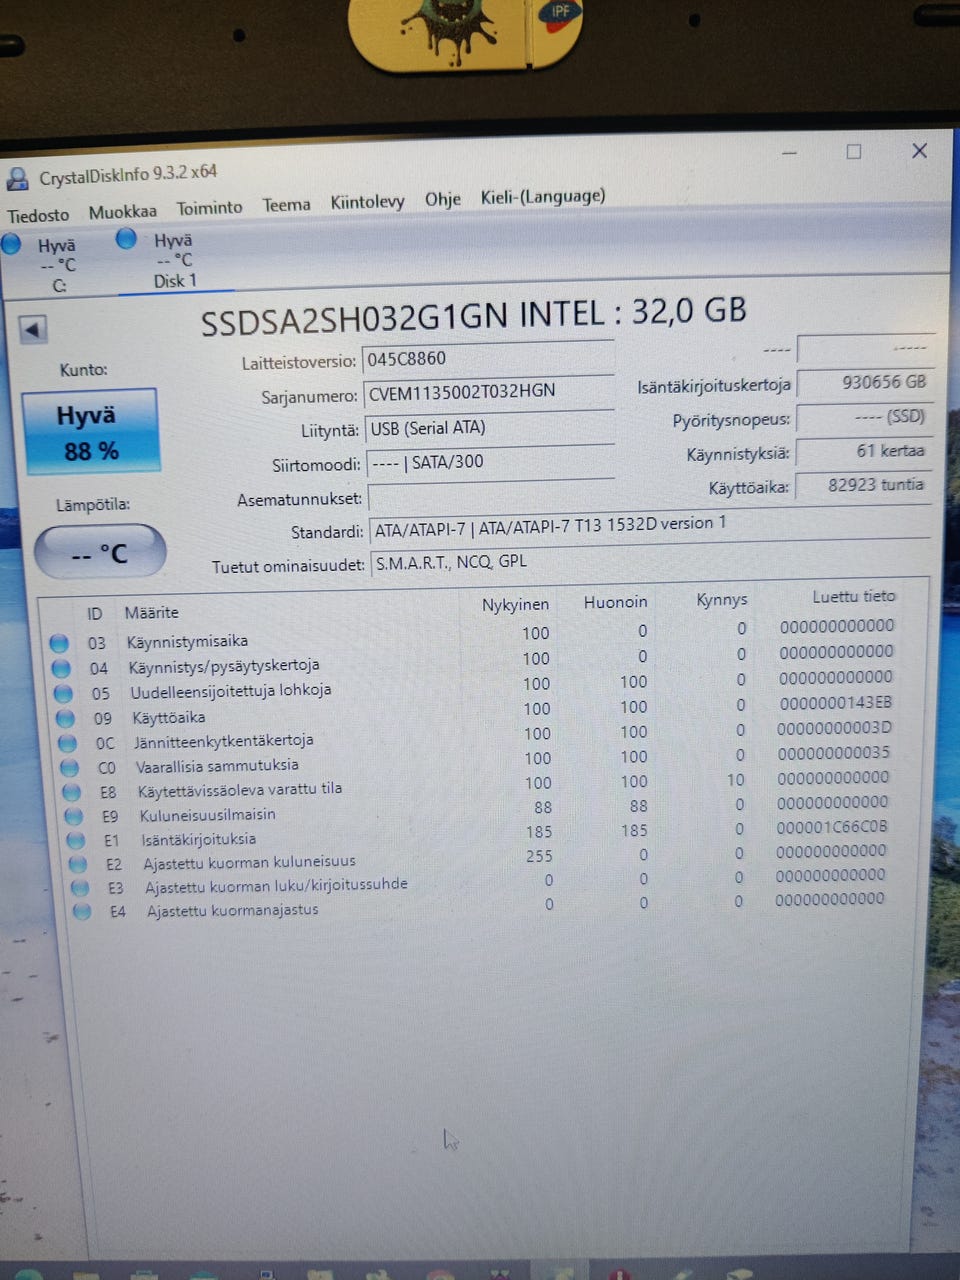The height and width of the screenshot is (1280, 960).
Task: Click the Standardi field ATA/ATAPI-7
Action: (x=650, y=525)
